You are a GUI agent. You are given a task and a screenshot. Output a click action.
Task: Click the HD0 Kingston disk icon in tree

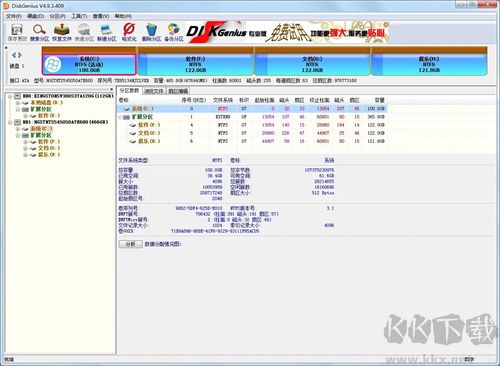point(18,96)
